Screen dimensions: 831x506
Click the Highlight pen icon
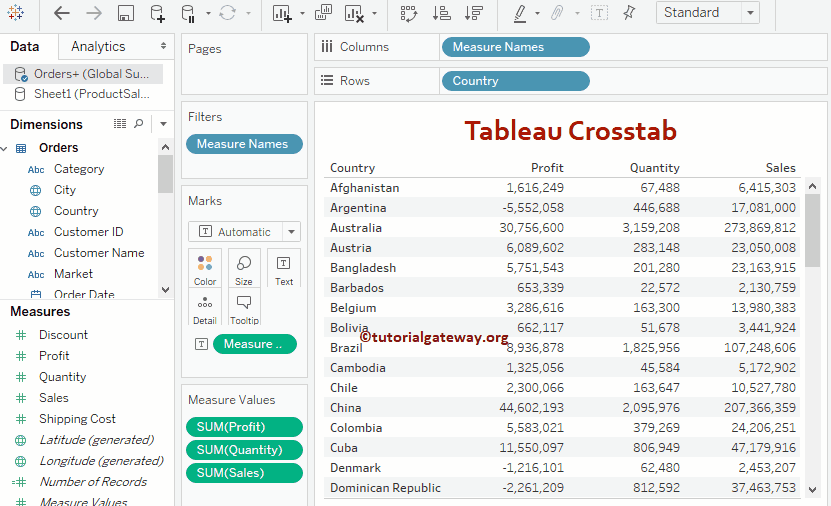[x=520, y=13]
